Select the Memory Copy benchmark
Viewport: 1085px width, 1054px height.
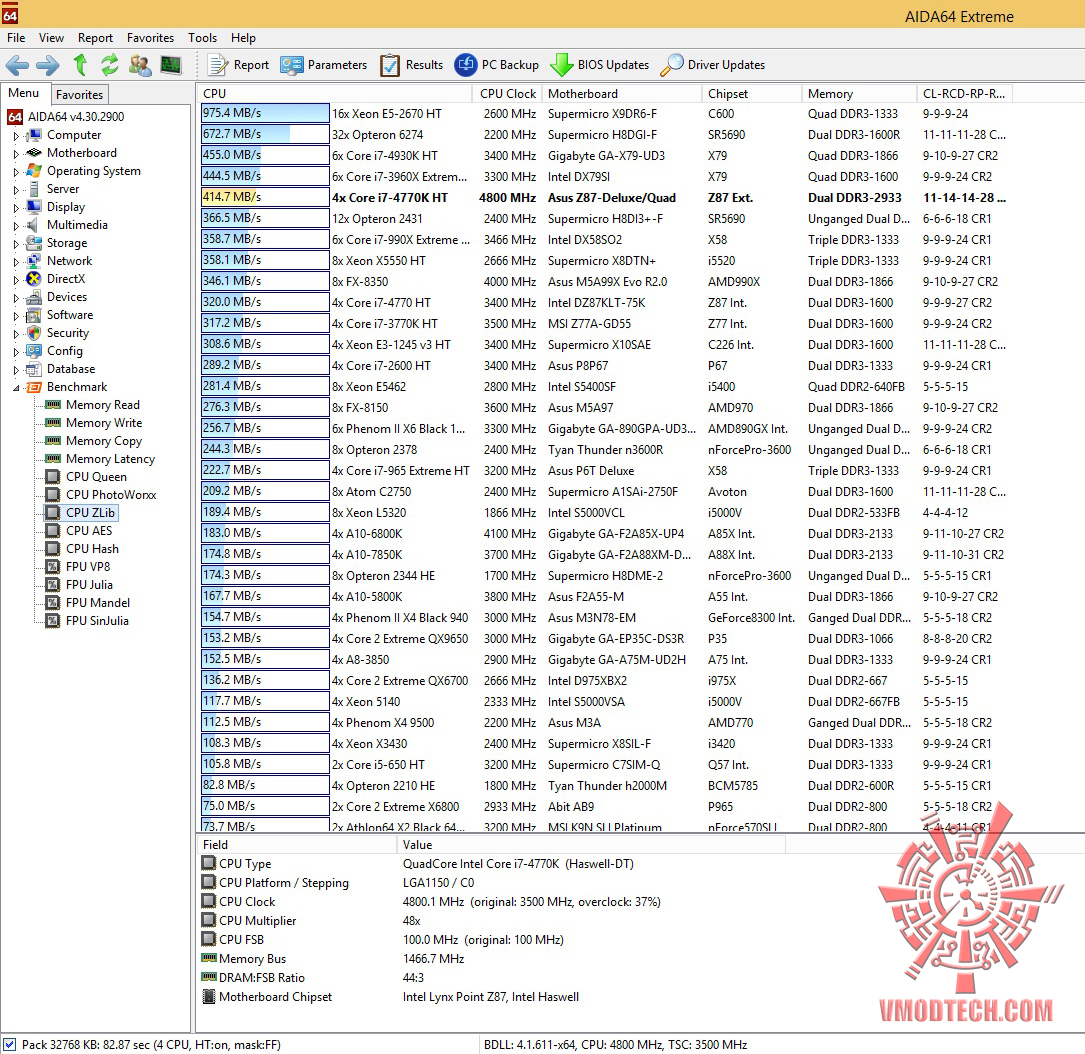93,441
